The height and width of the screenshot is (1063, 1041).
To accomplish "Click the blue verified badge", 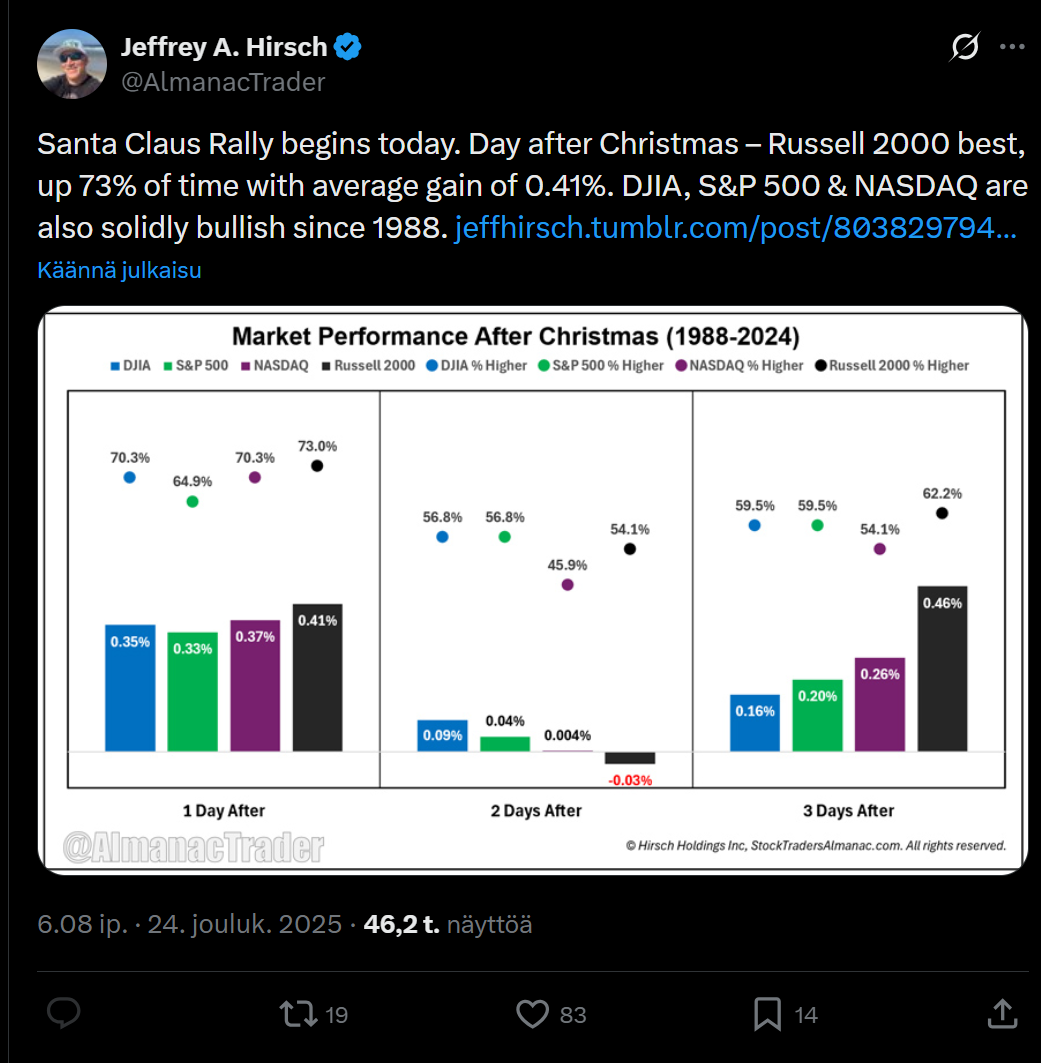I will pos(348,46).
